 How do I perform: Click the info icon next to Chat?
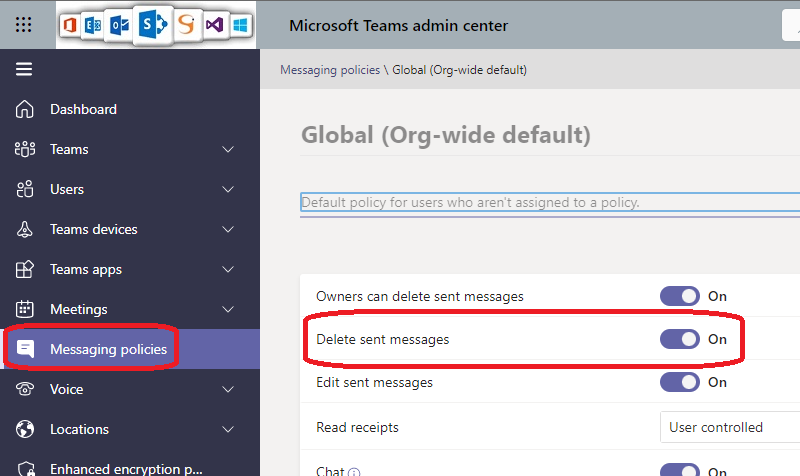pyautogui.click(x=354, y=472)
